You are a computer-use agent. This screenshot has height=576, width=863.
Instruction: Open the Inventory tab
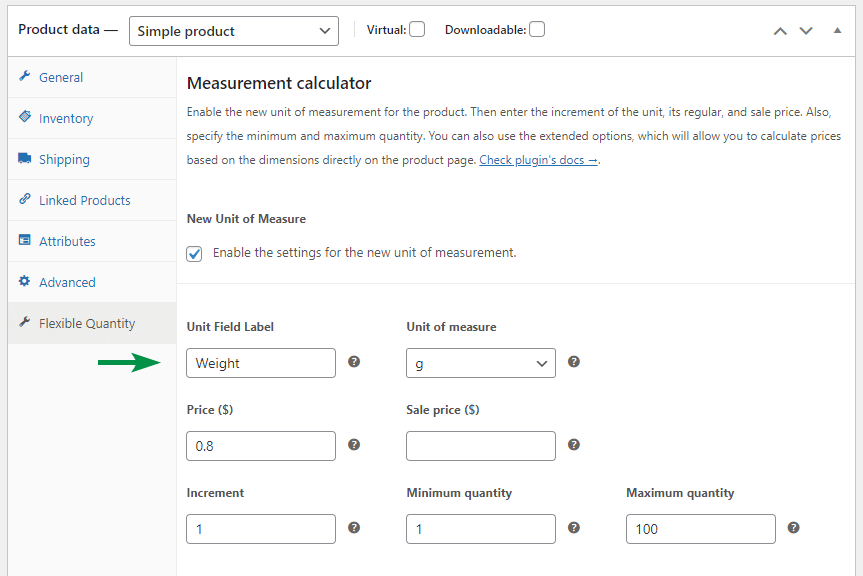92,118
